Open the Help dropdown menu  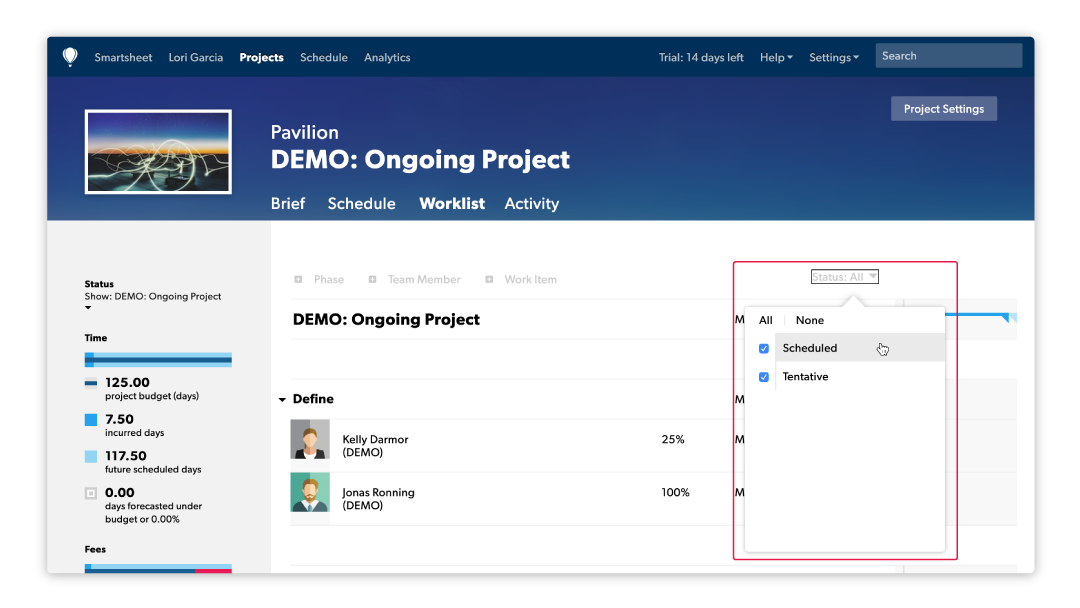(776, 58)
